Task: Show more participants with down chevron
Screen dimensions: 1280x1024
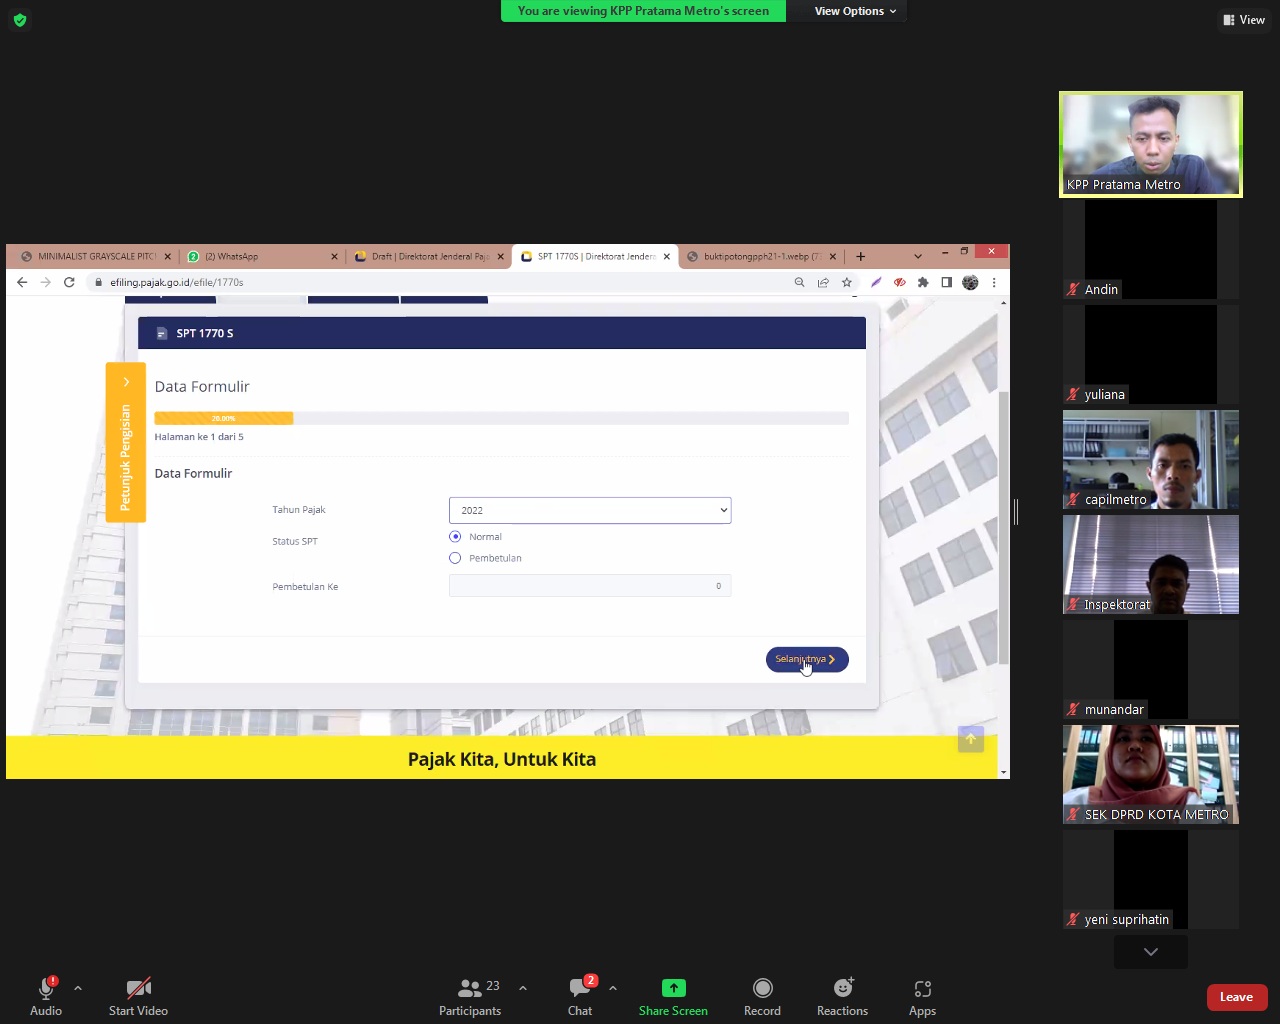Action: click(x=1151, y=952)
